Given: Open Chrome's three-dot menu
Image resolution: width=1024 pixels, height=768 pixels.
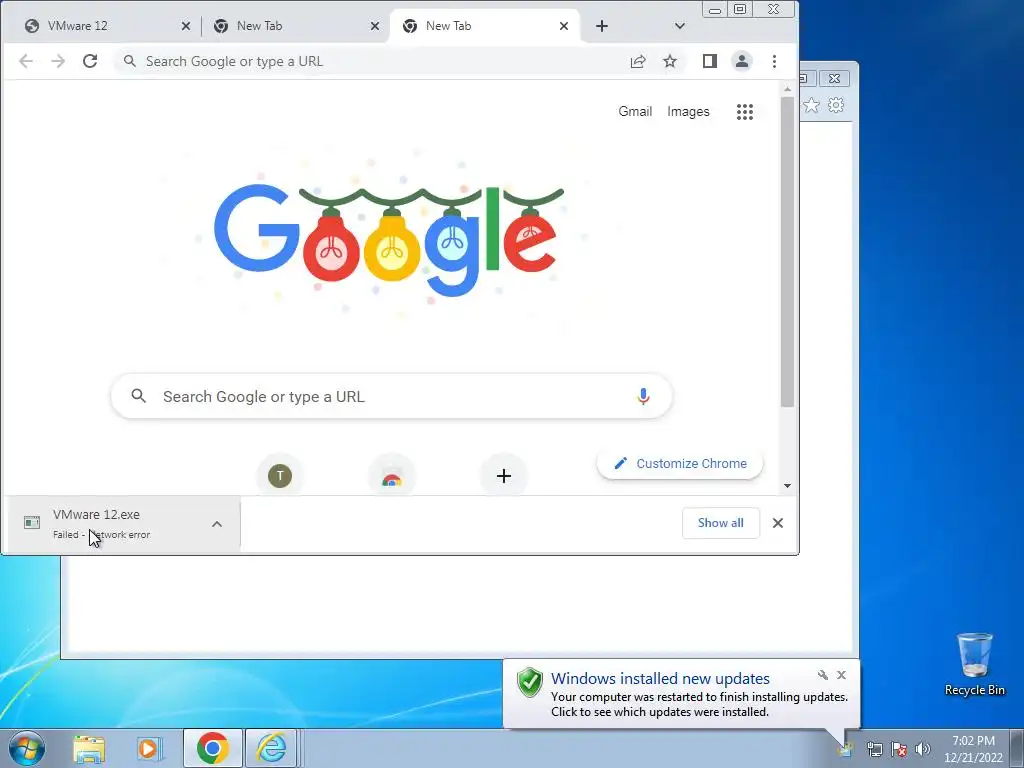Looking at the screenshot, I should pos(775,61).
